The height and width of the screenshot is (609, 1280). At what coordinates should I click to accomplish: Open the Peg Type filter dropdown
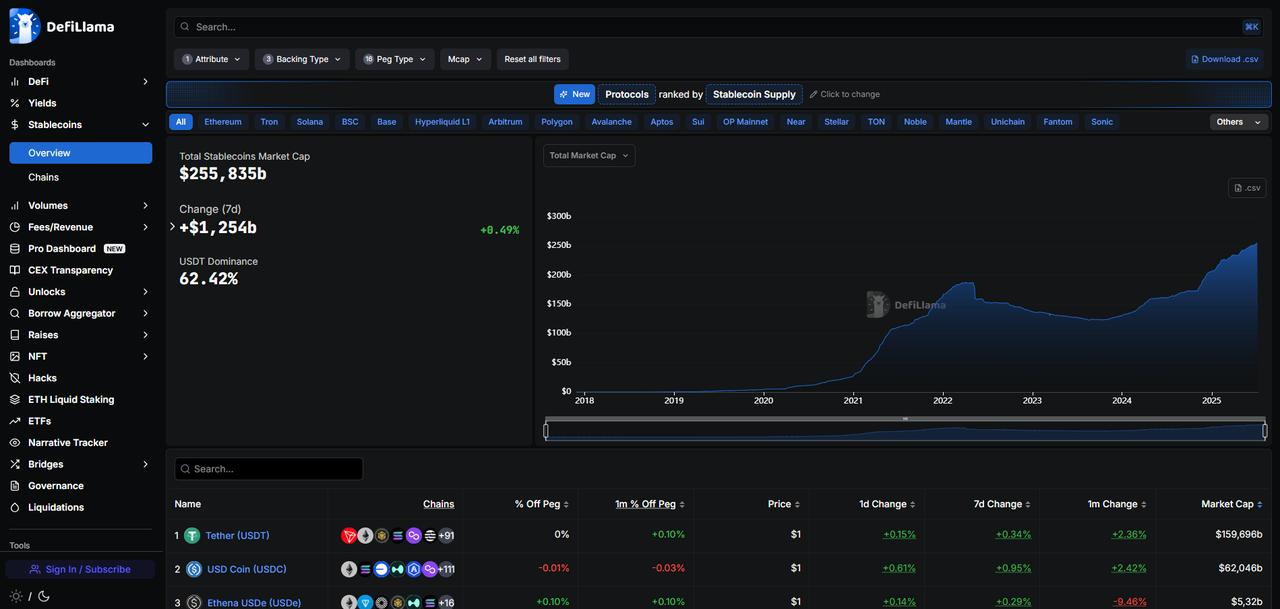[395, 59]
